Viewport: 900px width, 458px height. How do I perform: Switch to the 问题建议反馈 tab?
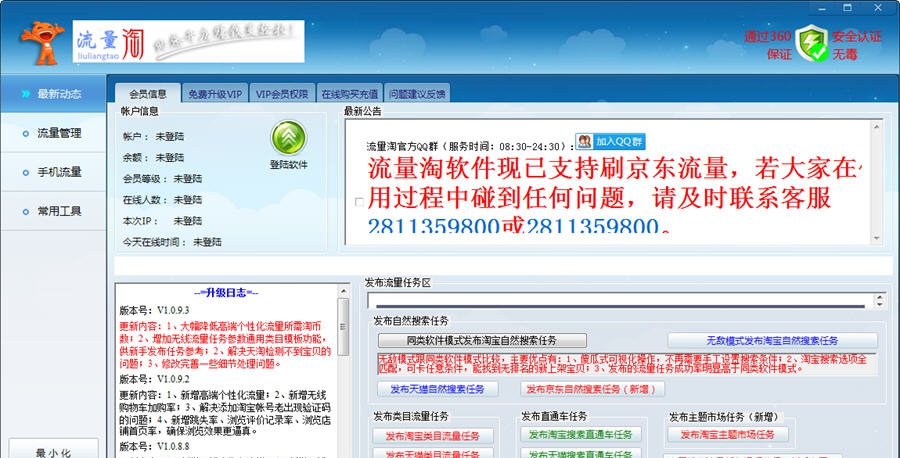[417, 94]
